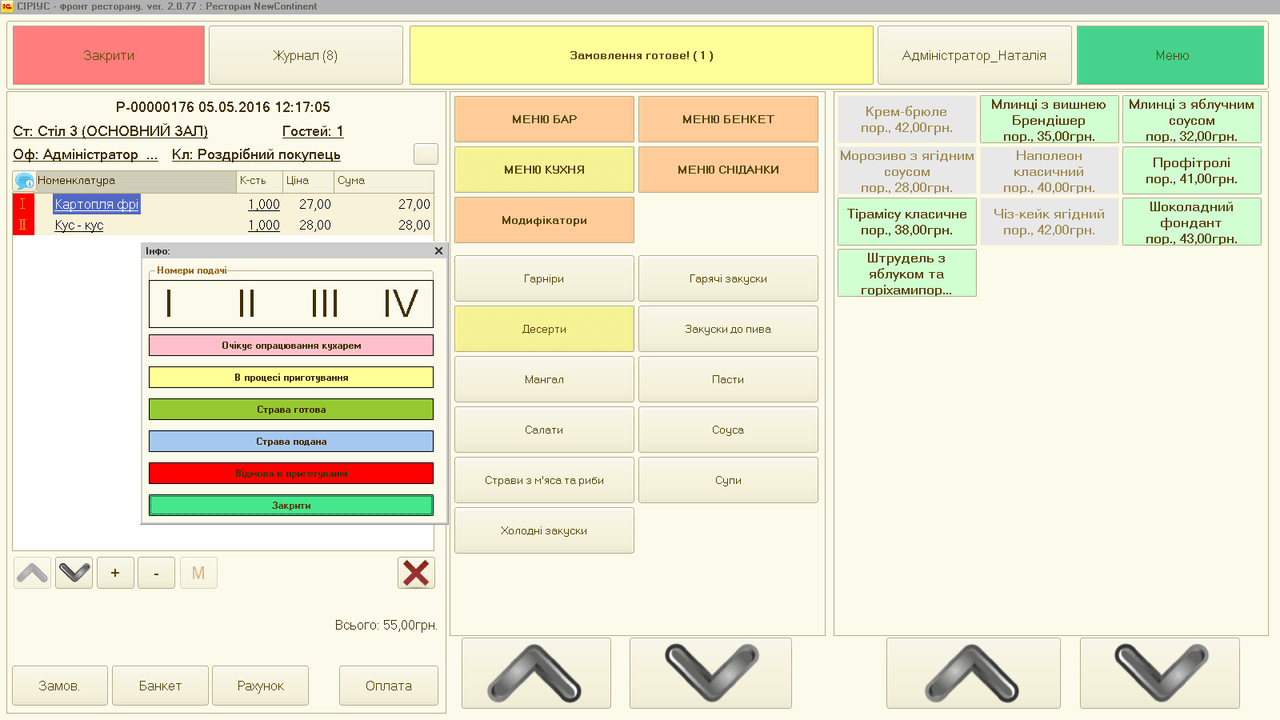Viewport: 1280px width, 720px height.
Task: Move order selection down with dark arrow
Action: tap(74, 573)
